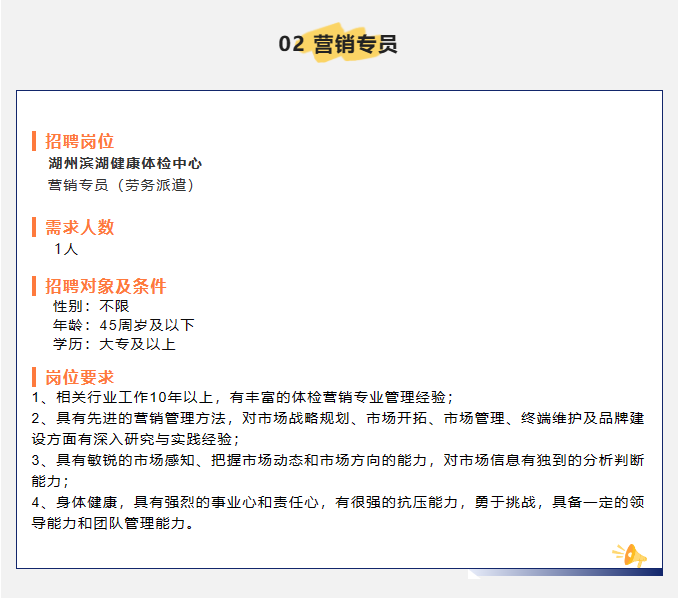Click requirement 1 about 10年以上 experience
This screenshot has height=598, width=679.
(242, 397)
